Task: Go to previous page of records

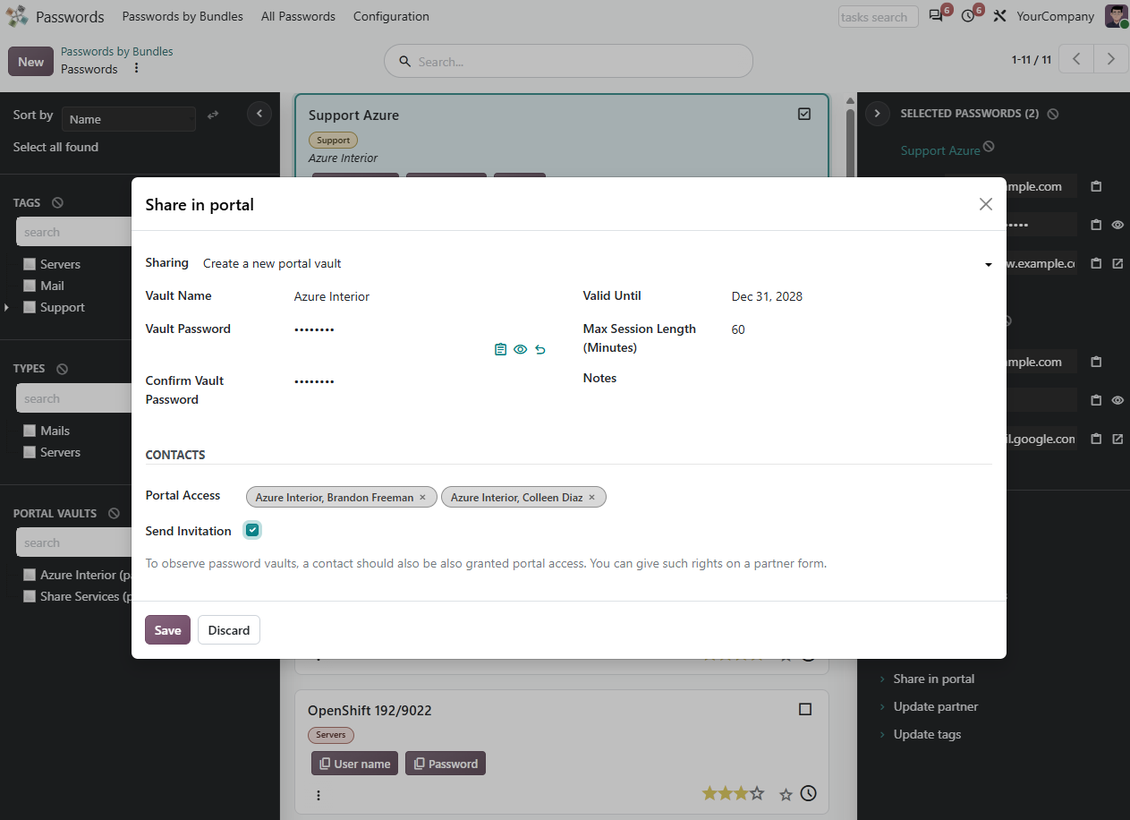Action: pos(1076,59)
